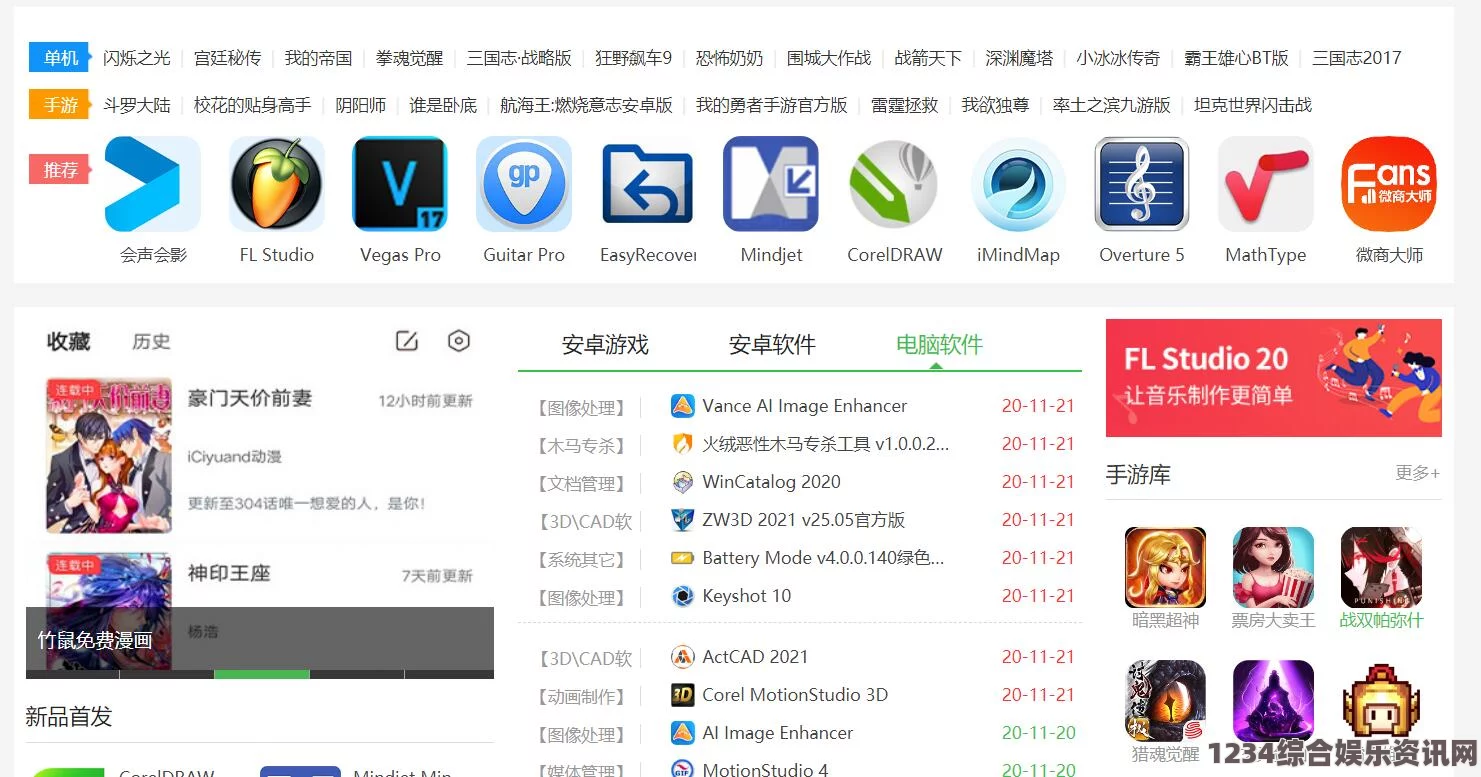Select the 收藏 tab
1481x777 pixels.
(x=69, y=342)
